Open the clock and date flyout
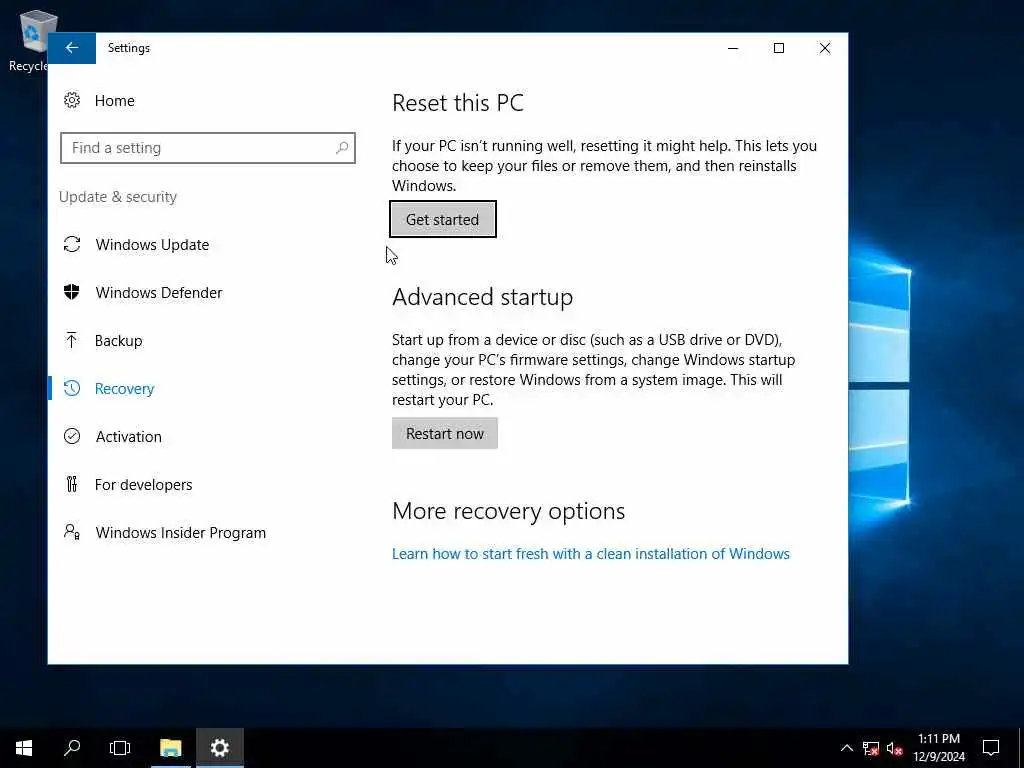Image resolution: width=1024 pixels, height=768 pixels. click(x=939, y=748)
